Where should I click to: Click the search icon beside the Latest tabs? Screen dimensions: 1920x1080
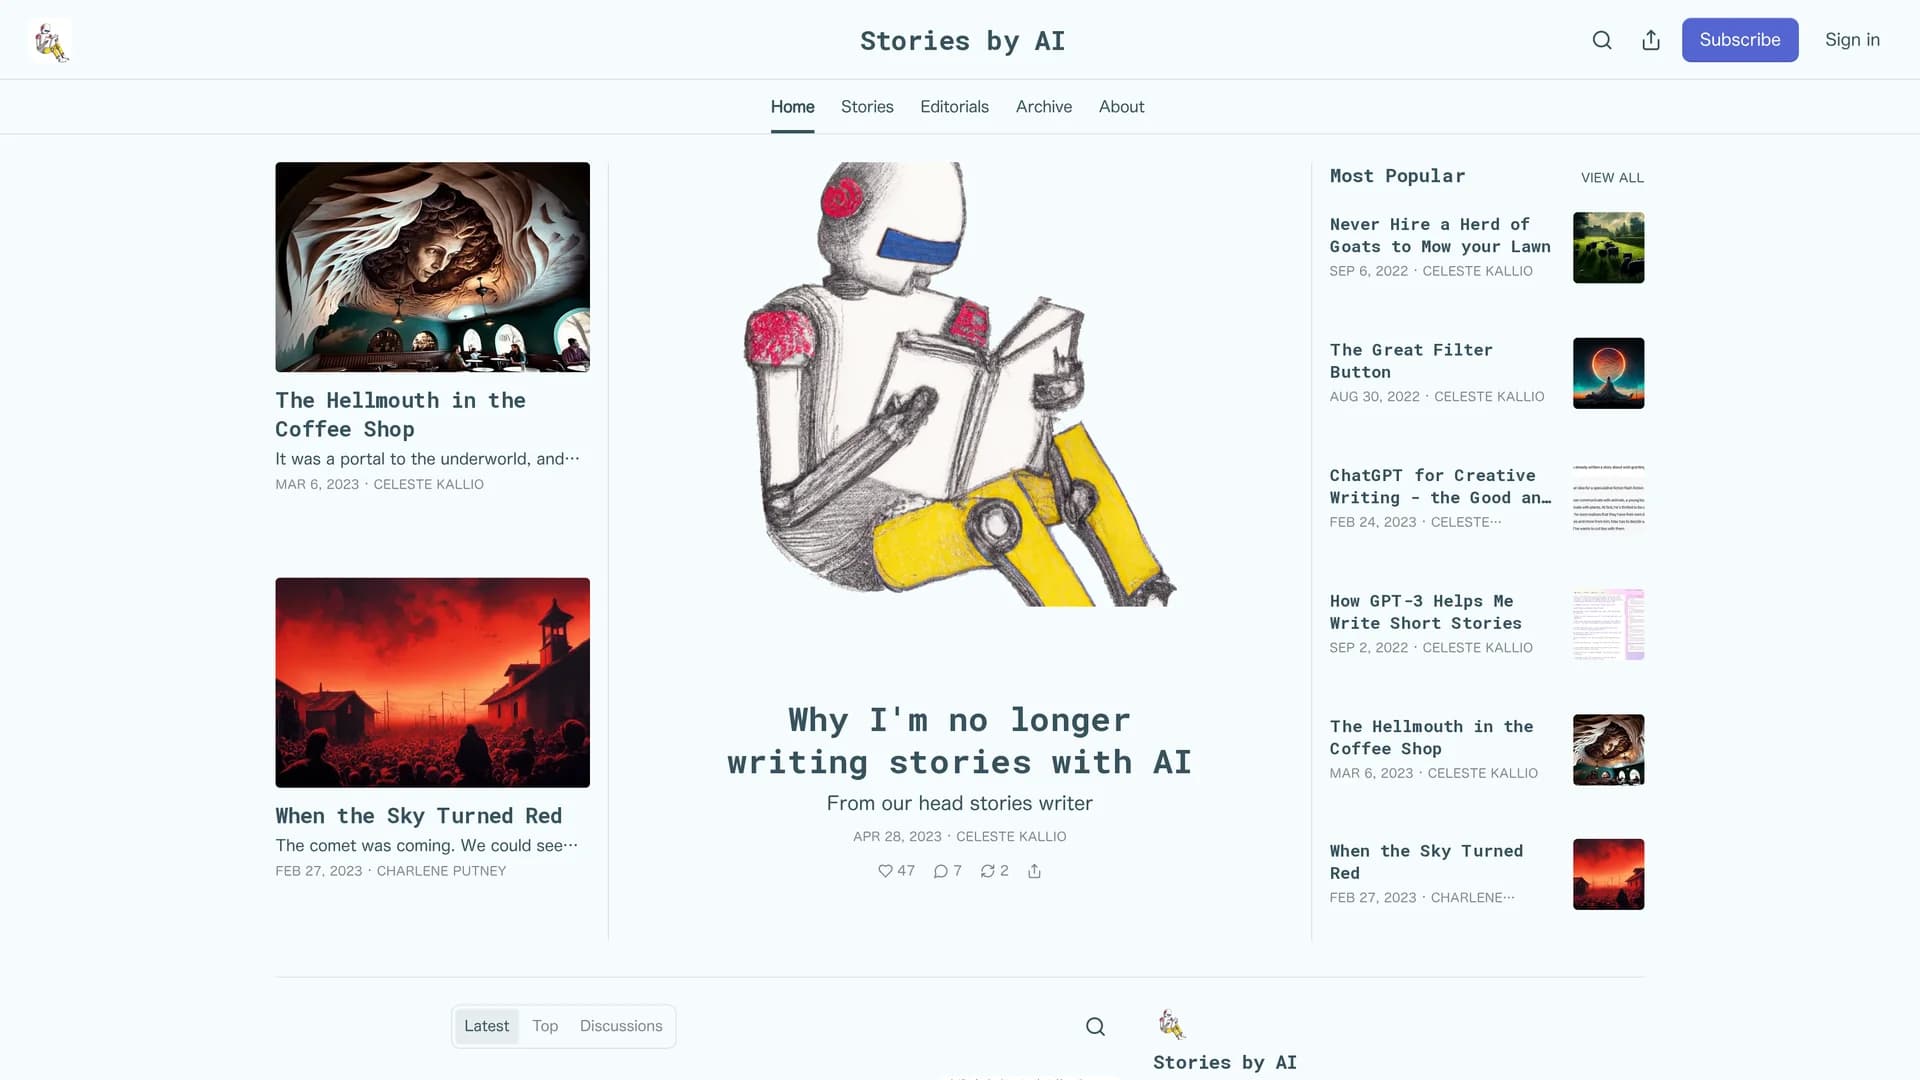coord(1095,1026)
